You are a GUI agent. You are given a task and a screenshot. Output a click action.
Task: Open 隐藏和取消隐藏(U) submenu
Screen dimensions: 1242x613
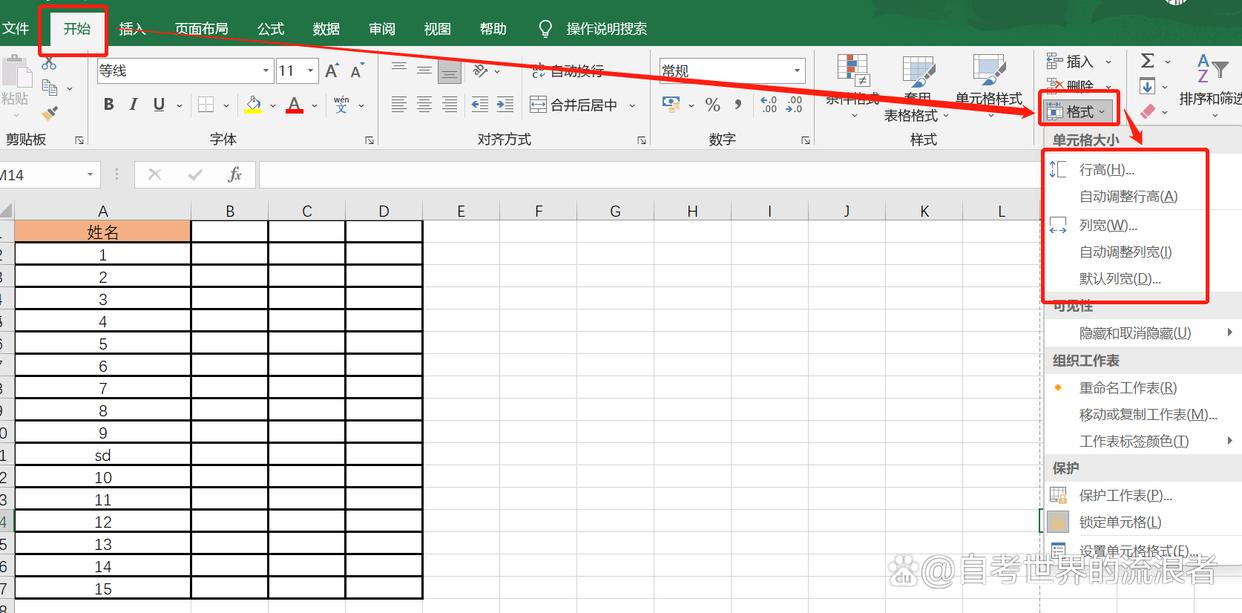[x=1140, y=333]
